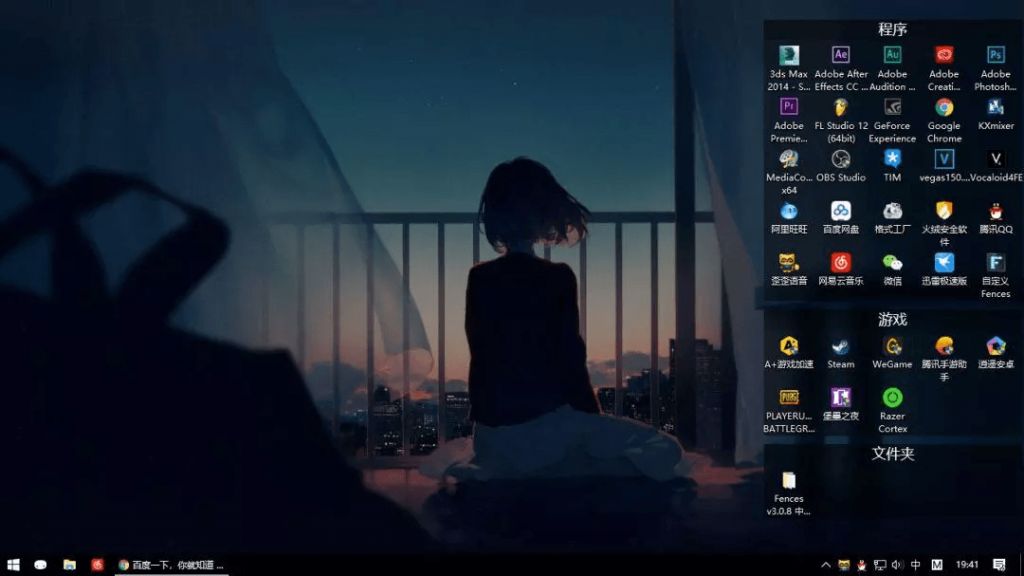Click the Adobe Audition icon
The width and height of the screenshot is (1024, 576).
coord(893,56)
